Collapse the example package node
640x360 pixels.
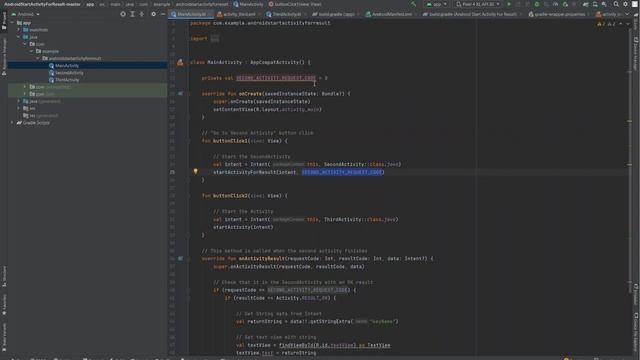point(31,51)
